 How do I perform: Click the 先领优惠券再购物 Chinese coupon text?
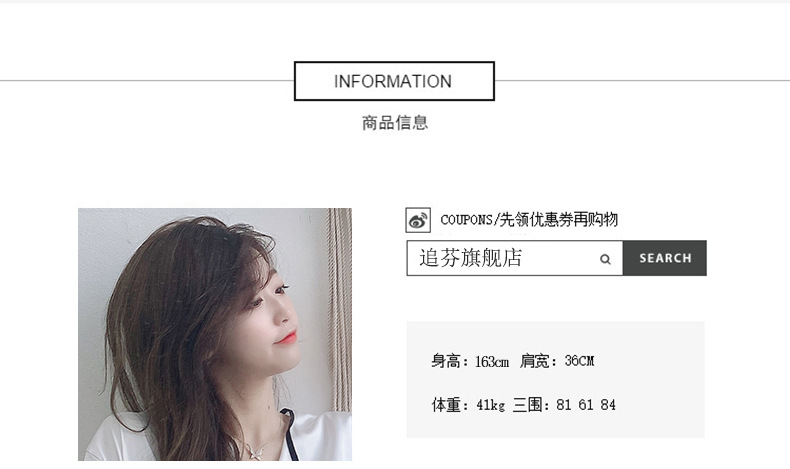pos(559,220)
